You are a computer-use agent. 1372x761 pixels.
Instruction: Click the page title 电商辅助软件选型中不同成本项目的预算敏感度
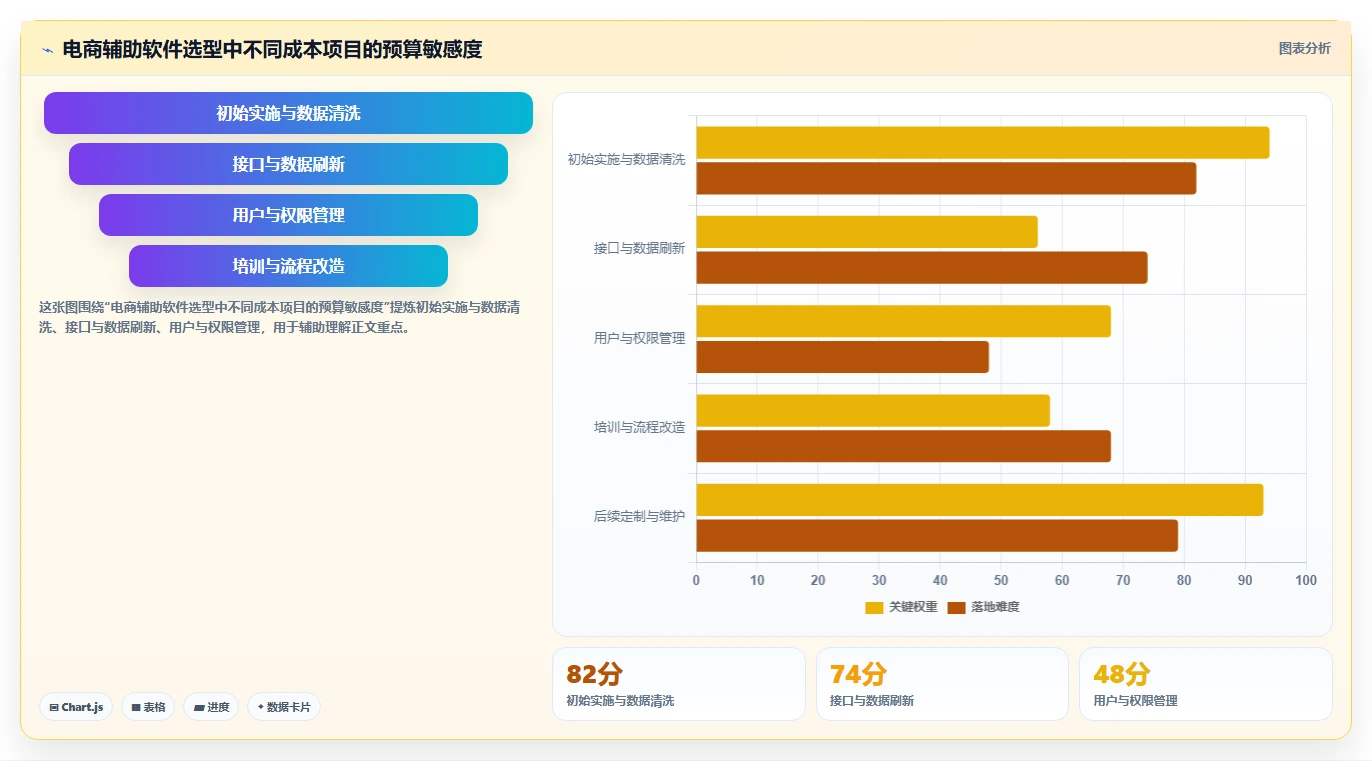(x=272, y=49)
